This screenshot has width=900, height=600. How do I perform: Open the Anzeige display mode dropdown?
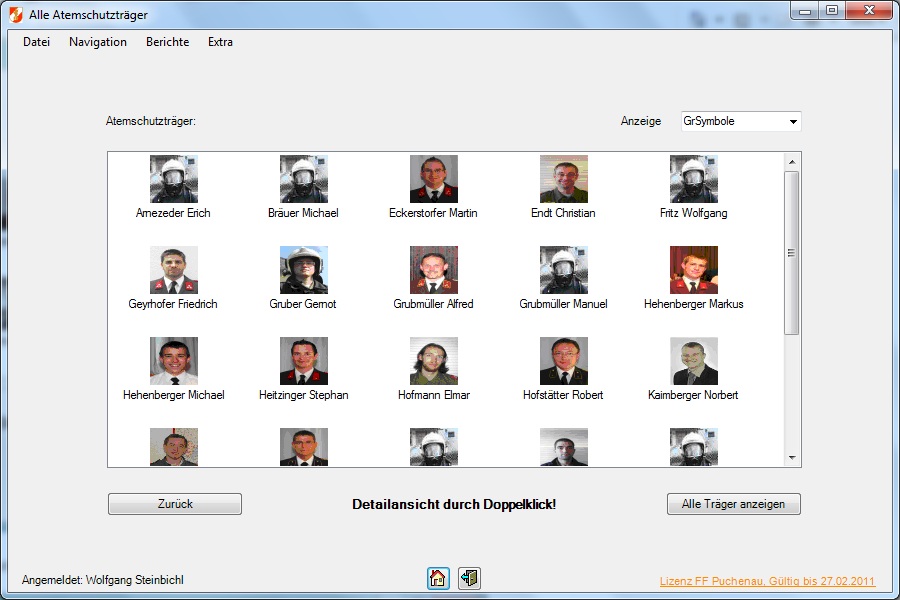point(741,121)
